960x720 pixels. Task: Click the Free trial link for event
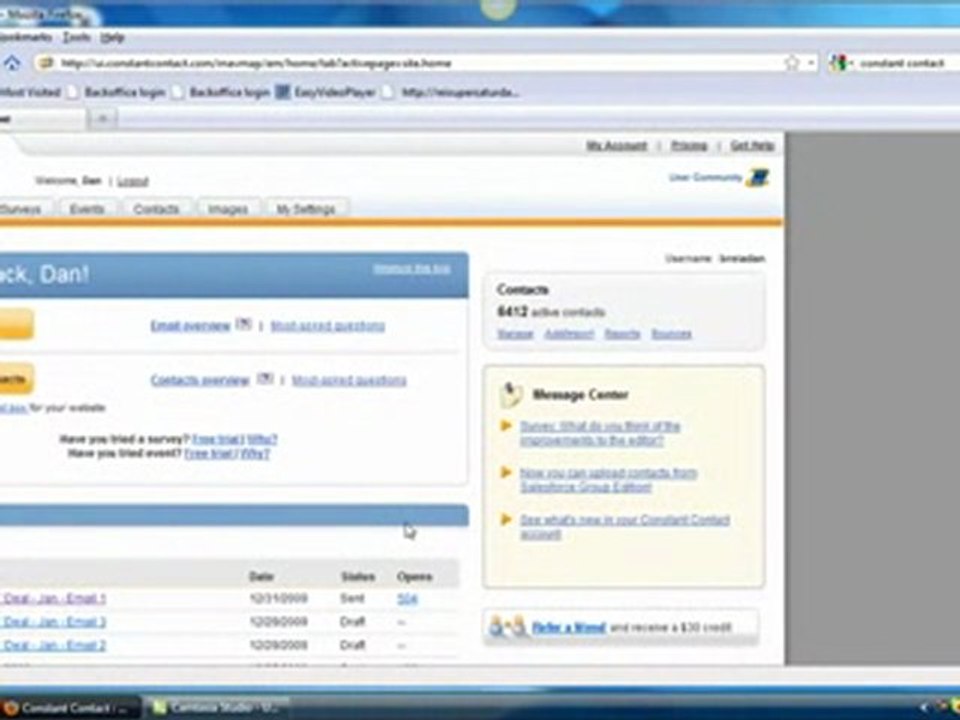click(x=208, y=454)
